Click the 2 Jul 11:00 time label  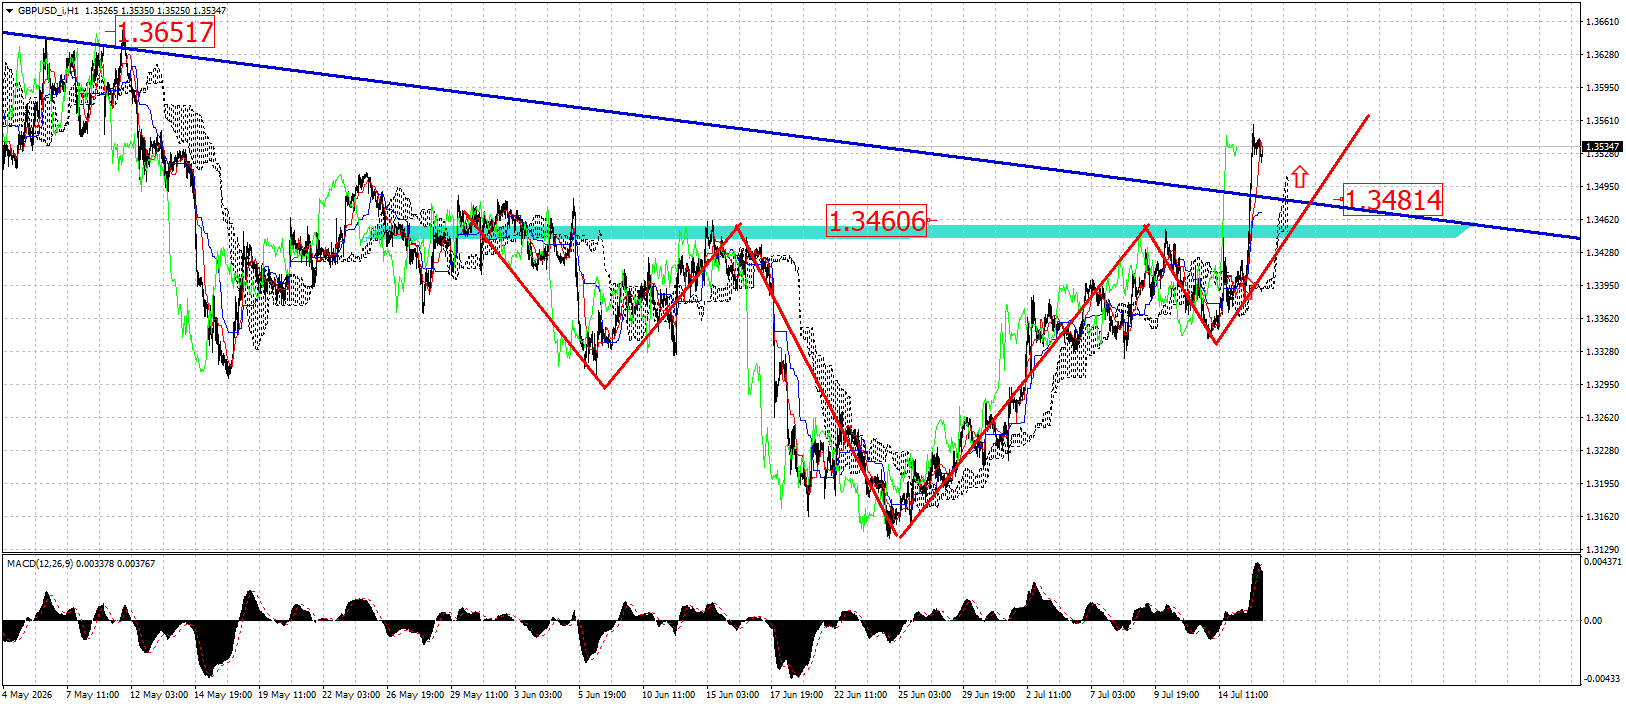point(1048,695)
